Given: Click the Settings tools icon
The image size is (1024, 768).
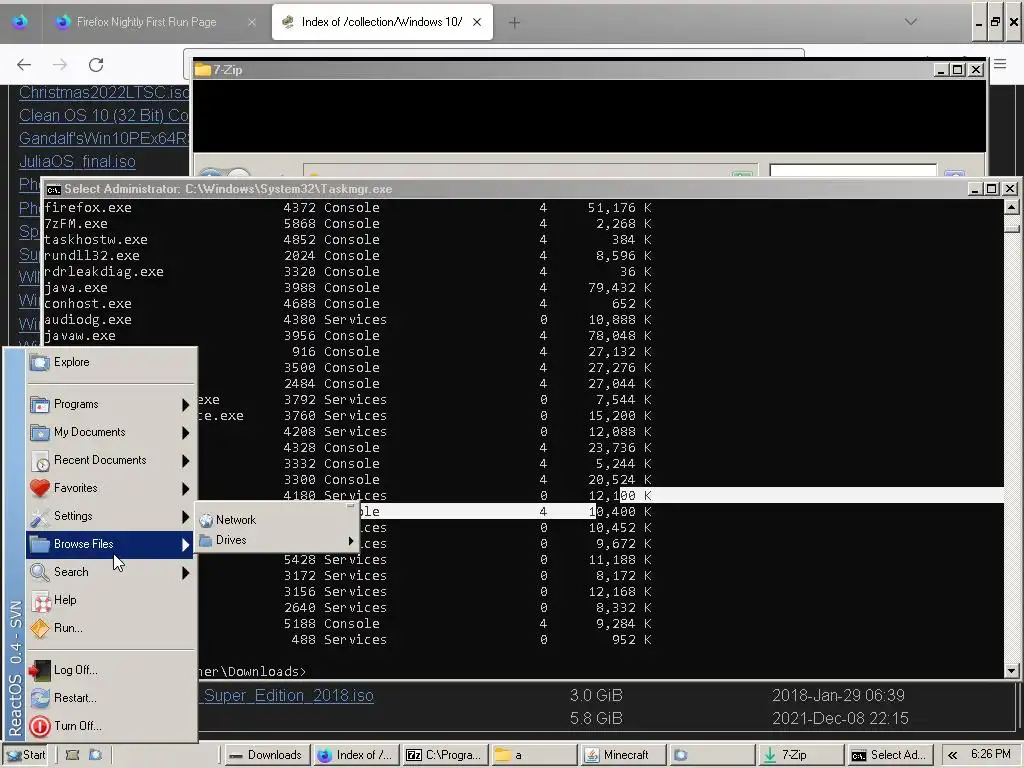Looking at the screenshot, I should [x=40, y=517].
